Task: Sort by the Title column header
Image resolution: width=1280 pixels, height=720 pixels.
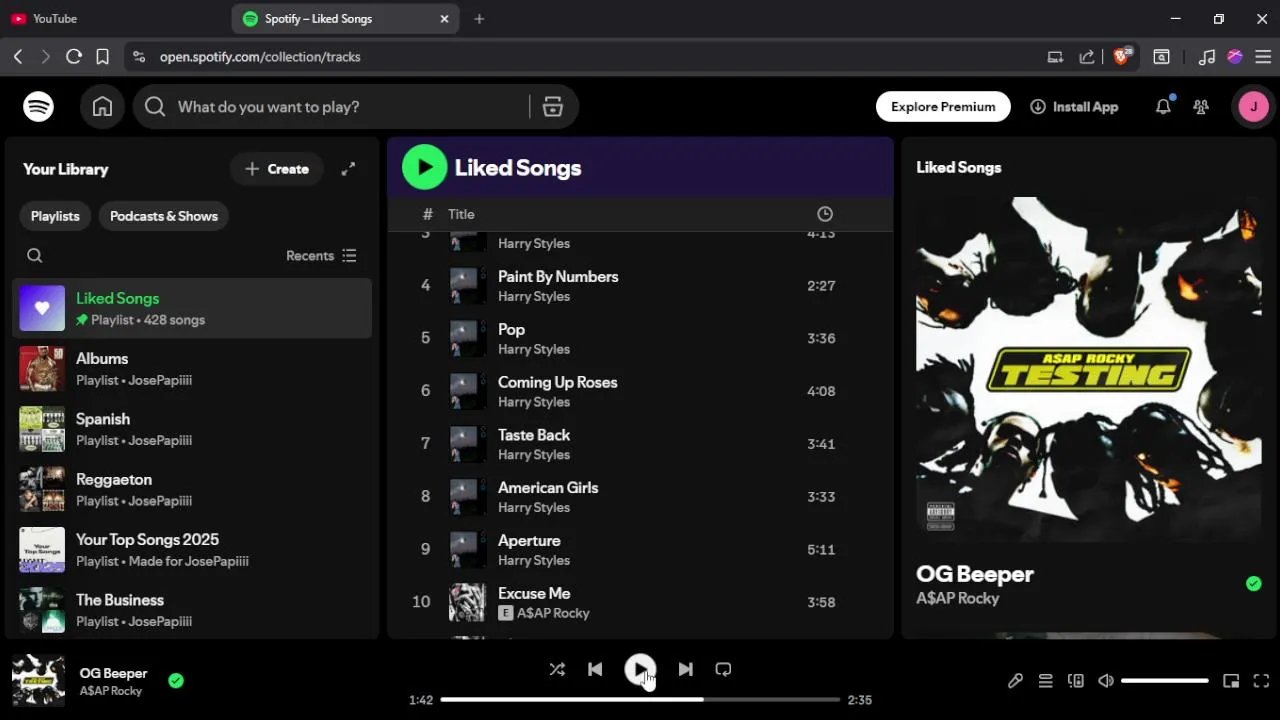Action: pos(461,214)
